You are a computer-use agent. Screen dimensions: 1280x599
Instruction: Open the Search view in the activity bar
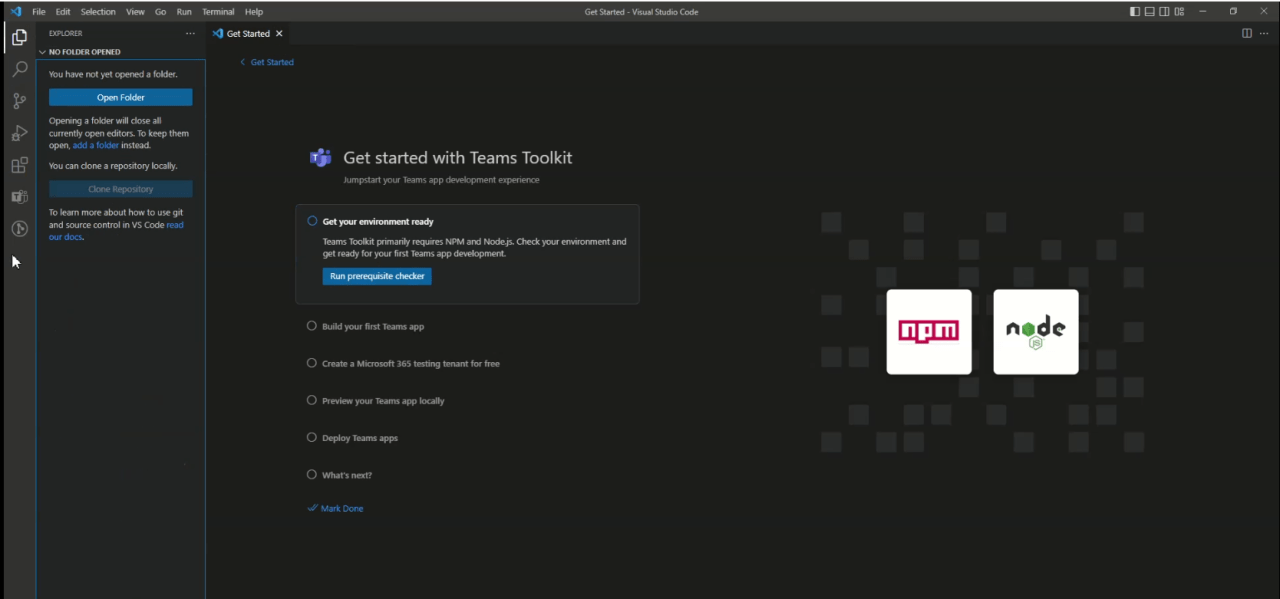click(18, 68)
